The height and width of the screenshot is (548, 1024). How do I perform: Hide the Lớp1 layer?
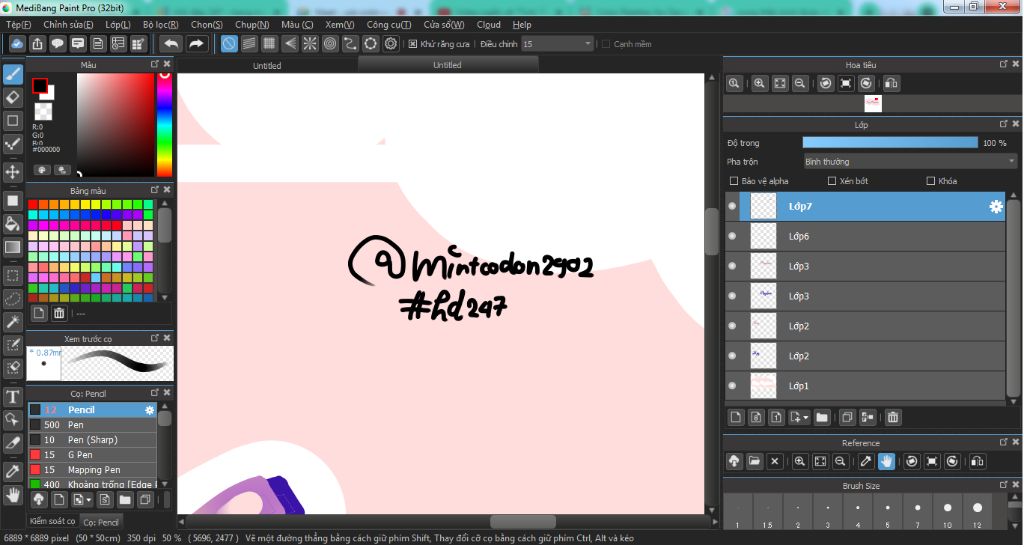point(732,386)
